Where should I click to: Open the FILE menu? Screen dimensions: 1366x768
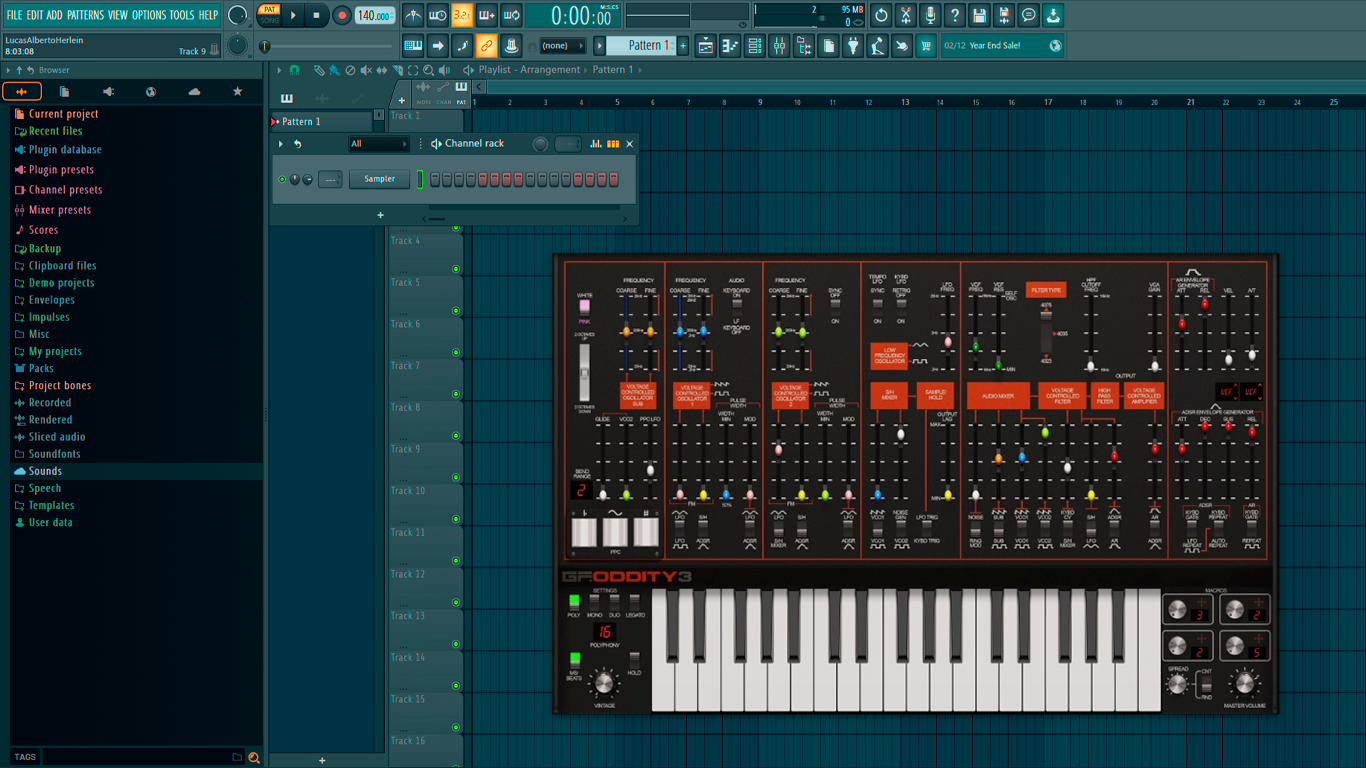tap(14, 15)
